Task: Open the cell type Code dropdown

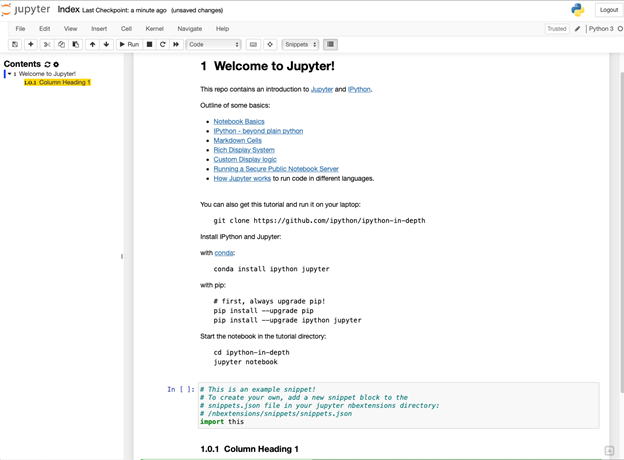Action: pyautogui.click(x=214, y=44)
